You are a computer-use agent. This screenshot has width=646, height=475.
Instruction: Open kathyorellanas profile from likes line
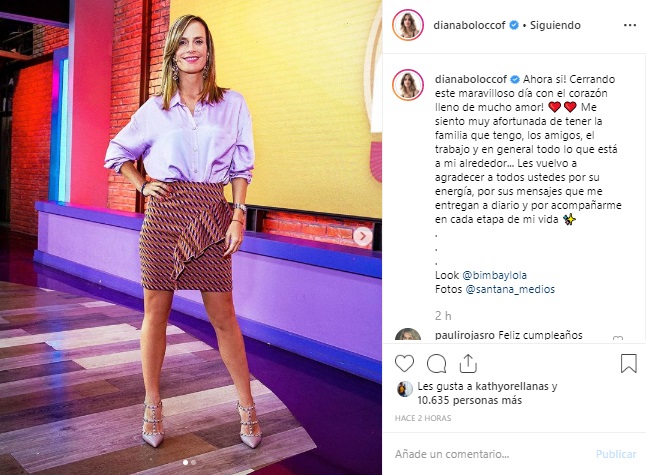point(512,386)
